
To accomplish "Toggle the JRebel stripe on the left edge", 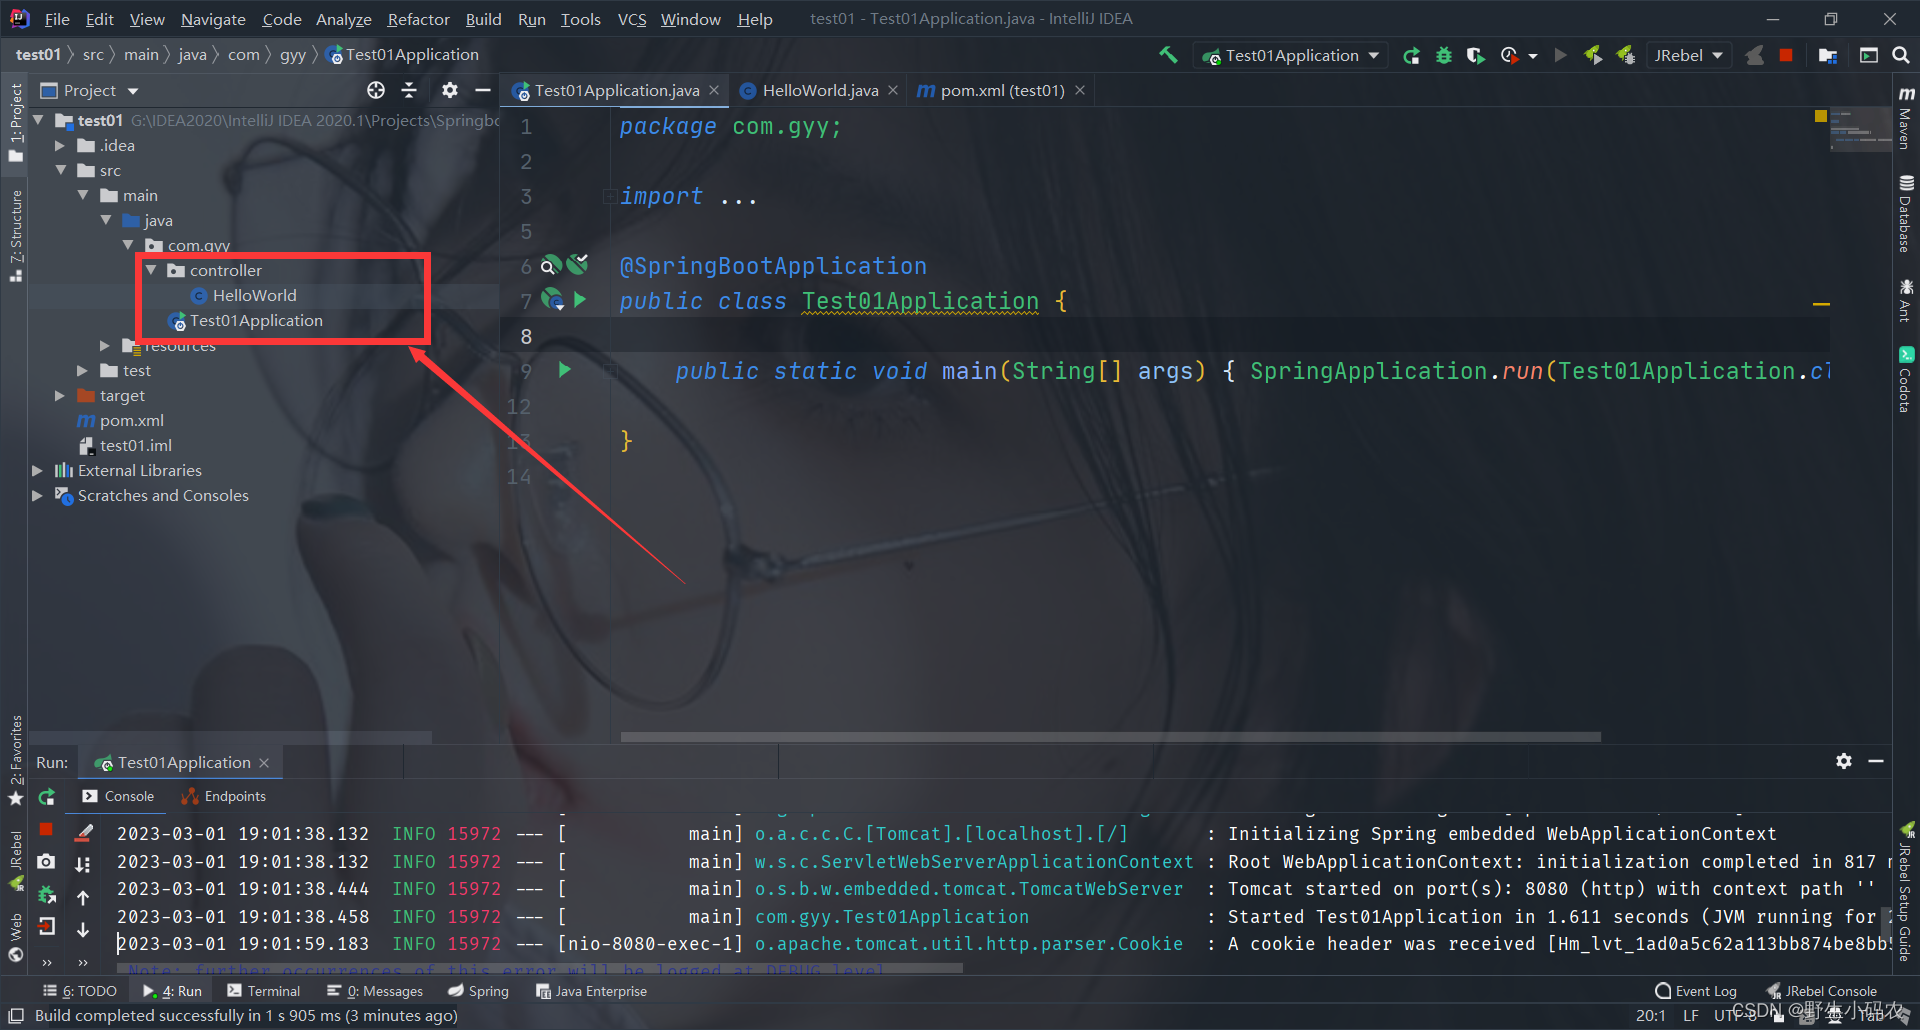I will tap(16, 859).
